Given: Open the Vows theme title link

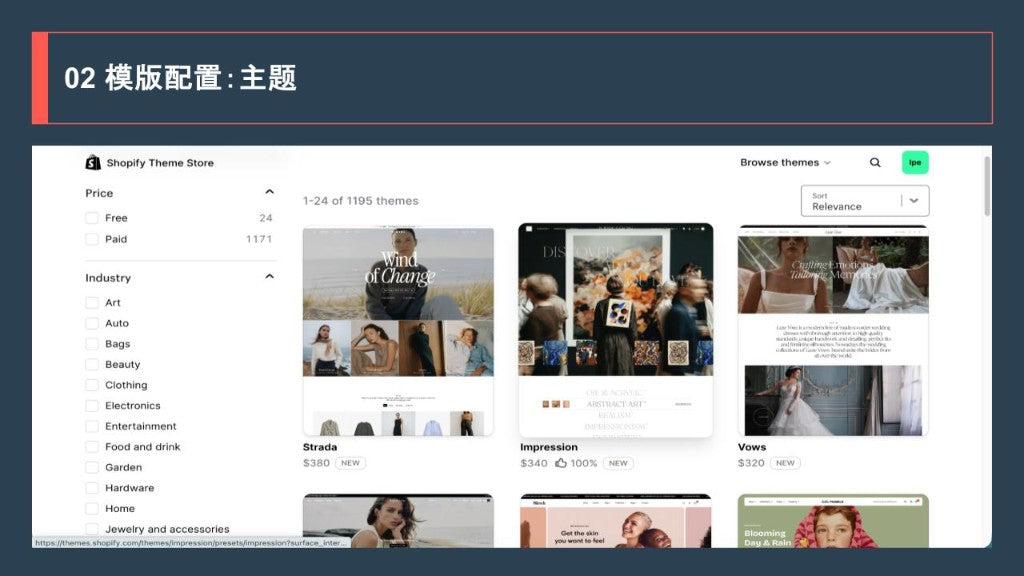Looking at the screenshot, I should (752, 447).
